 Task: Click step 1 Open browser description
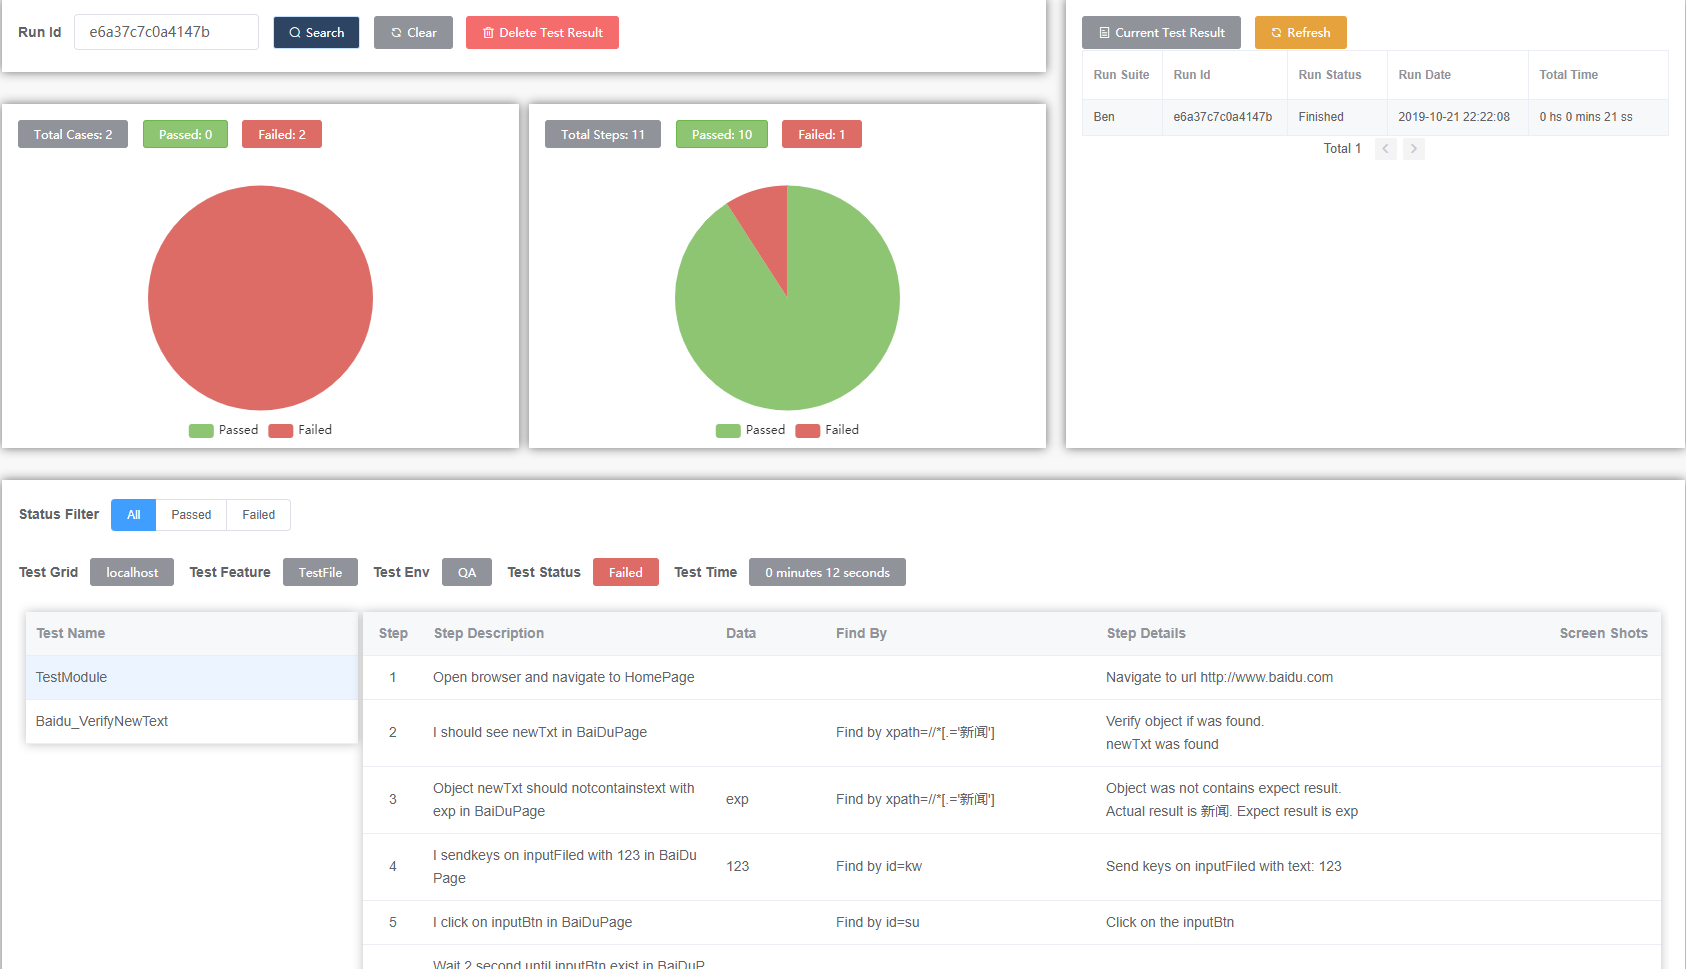click(x=564, y=677)
